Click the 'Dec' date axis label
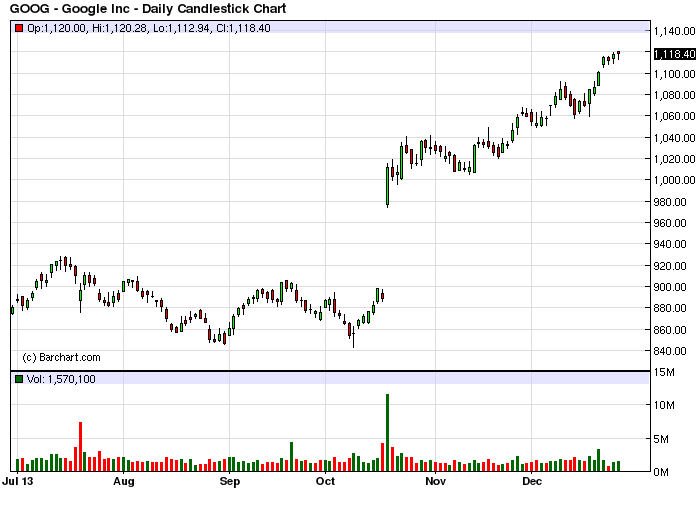 click(x=532, y=481)
